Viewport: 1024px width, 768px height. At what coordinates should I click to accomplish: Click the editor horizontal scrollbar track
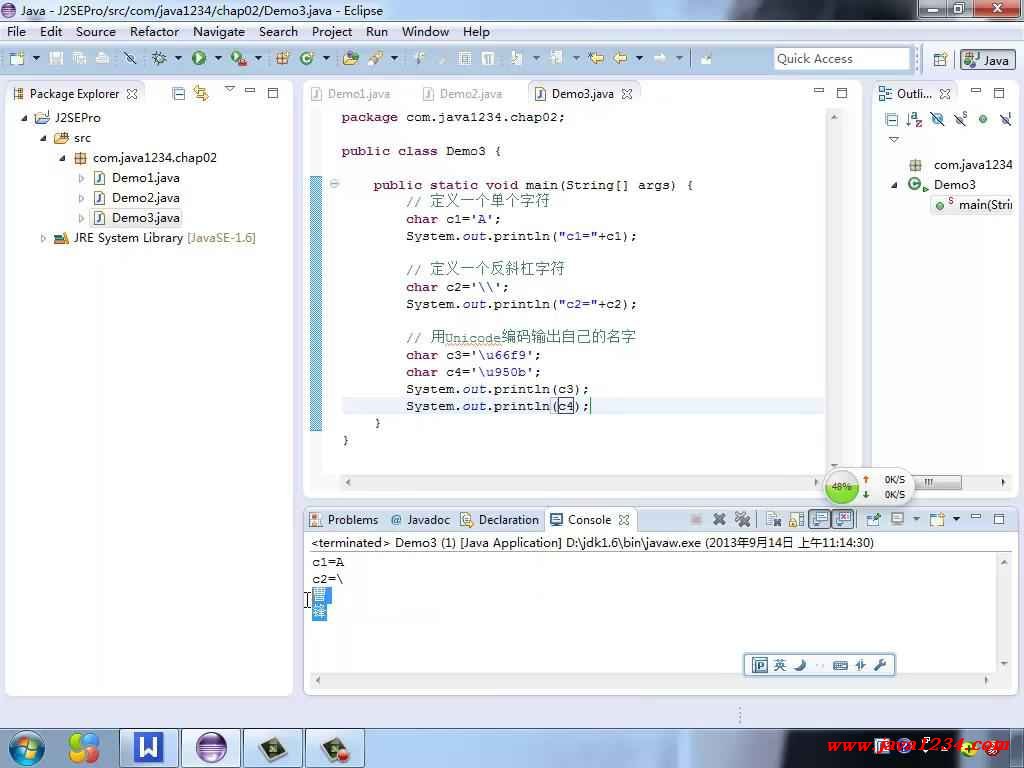click(581, 482)
